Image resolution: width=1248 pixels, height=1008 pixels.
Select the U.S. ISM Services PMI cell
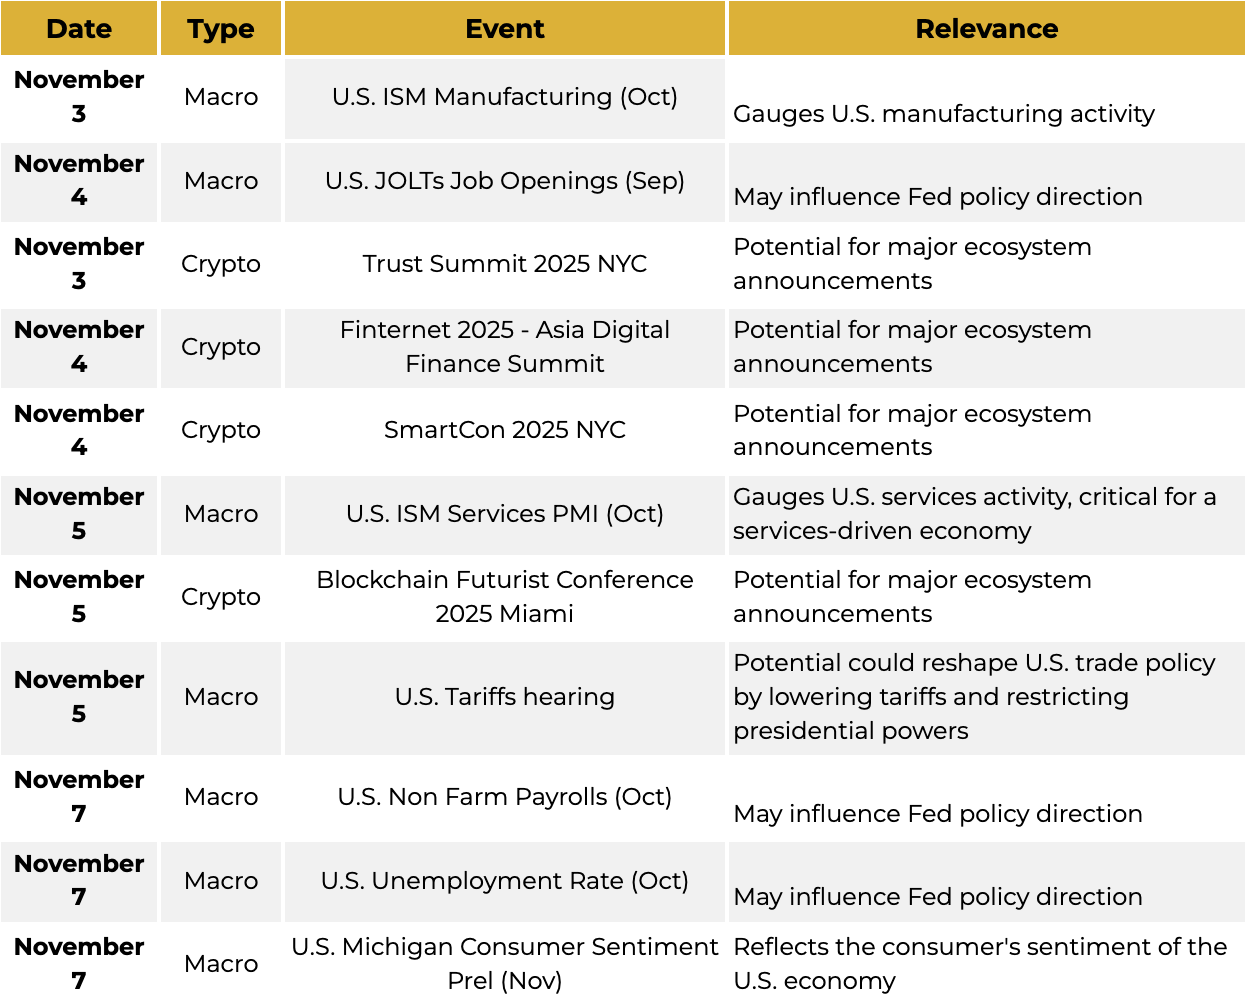504,514
